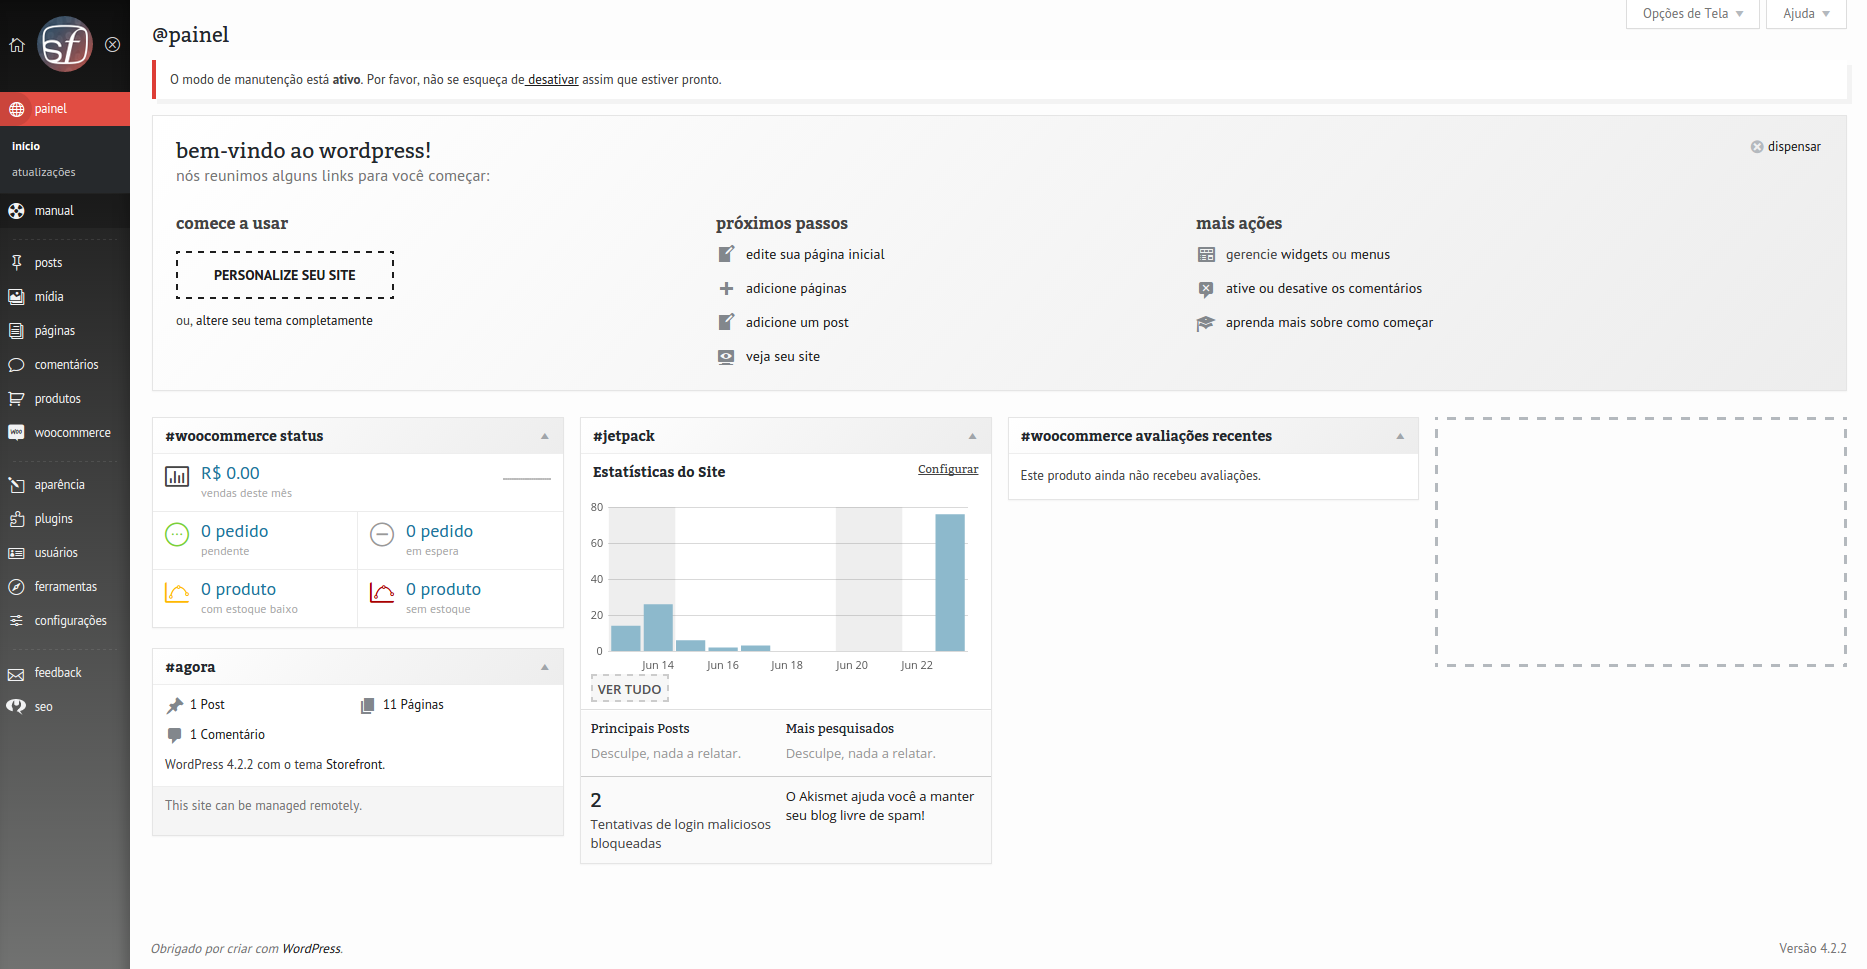
Task: Click the tall Jun 22 chart bar
Action: (x=950, y=582)
